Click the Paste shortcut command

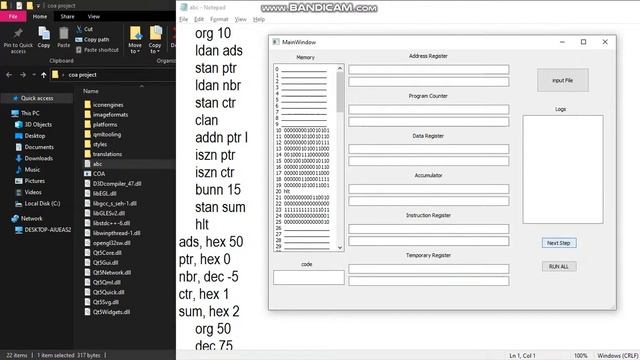pyautogui.click(x=97, y=50)
